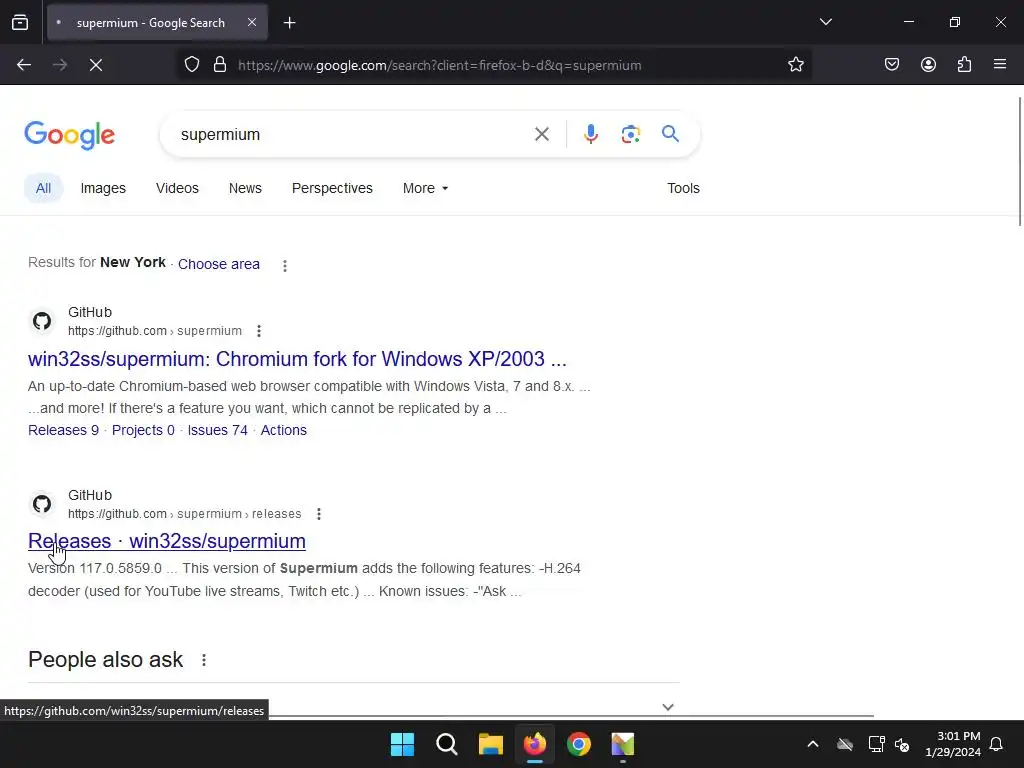
Task: Open Projects 0 sitelink
Action: click(x=143, y=430)
